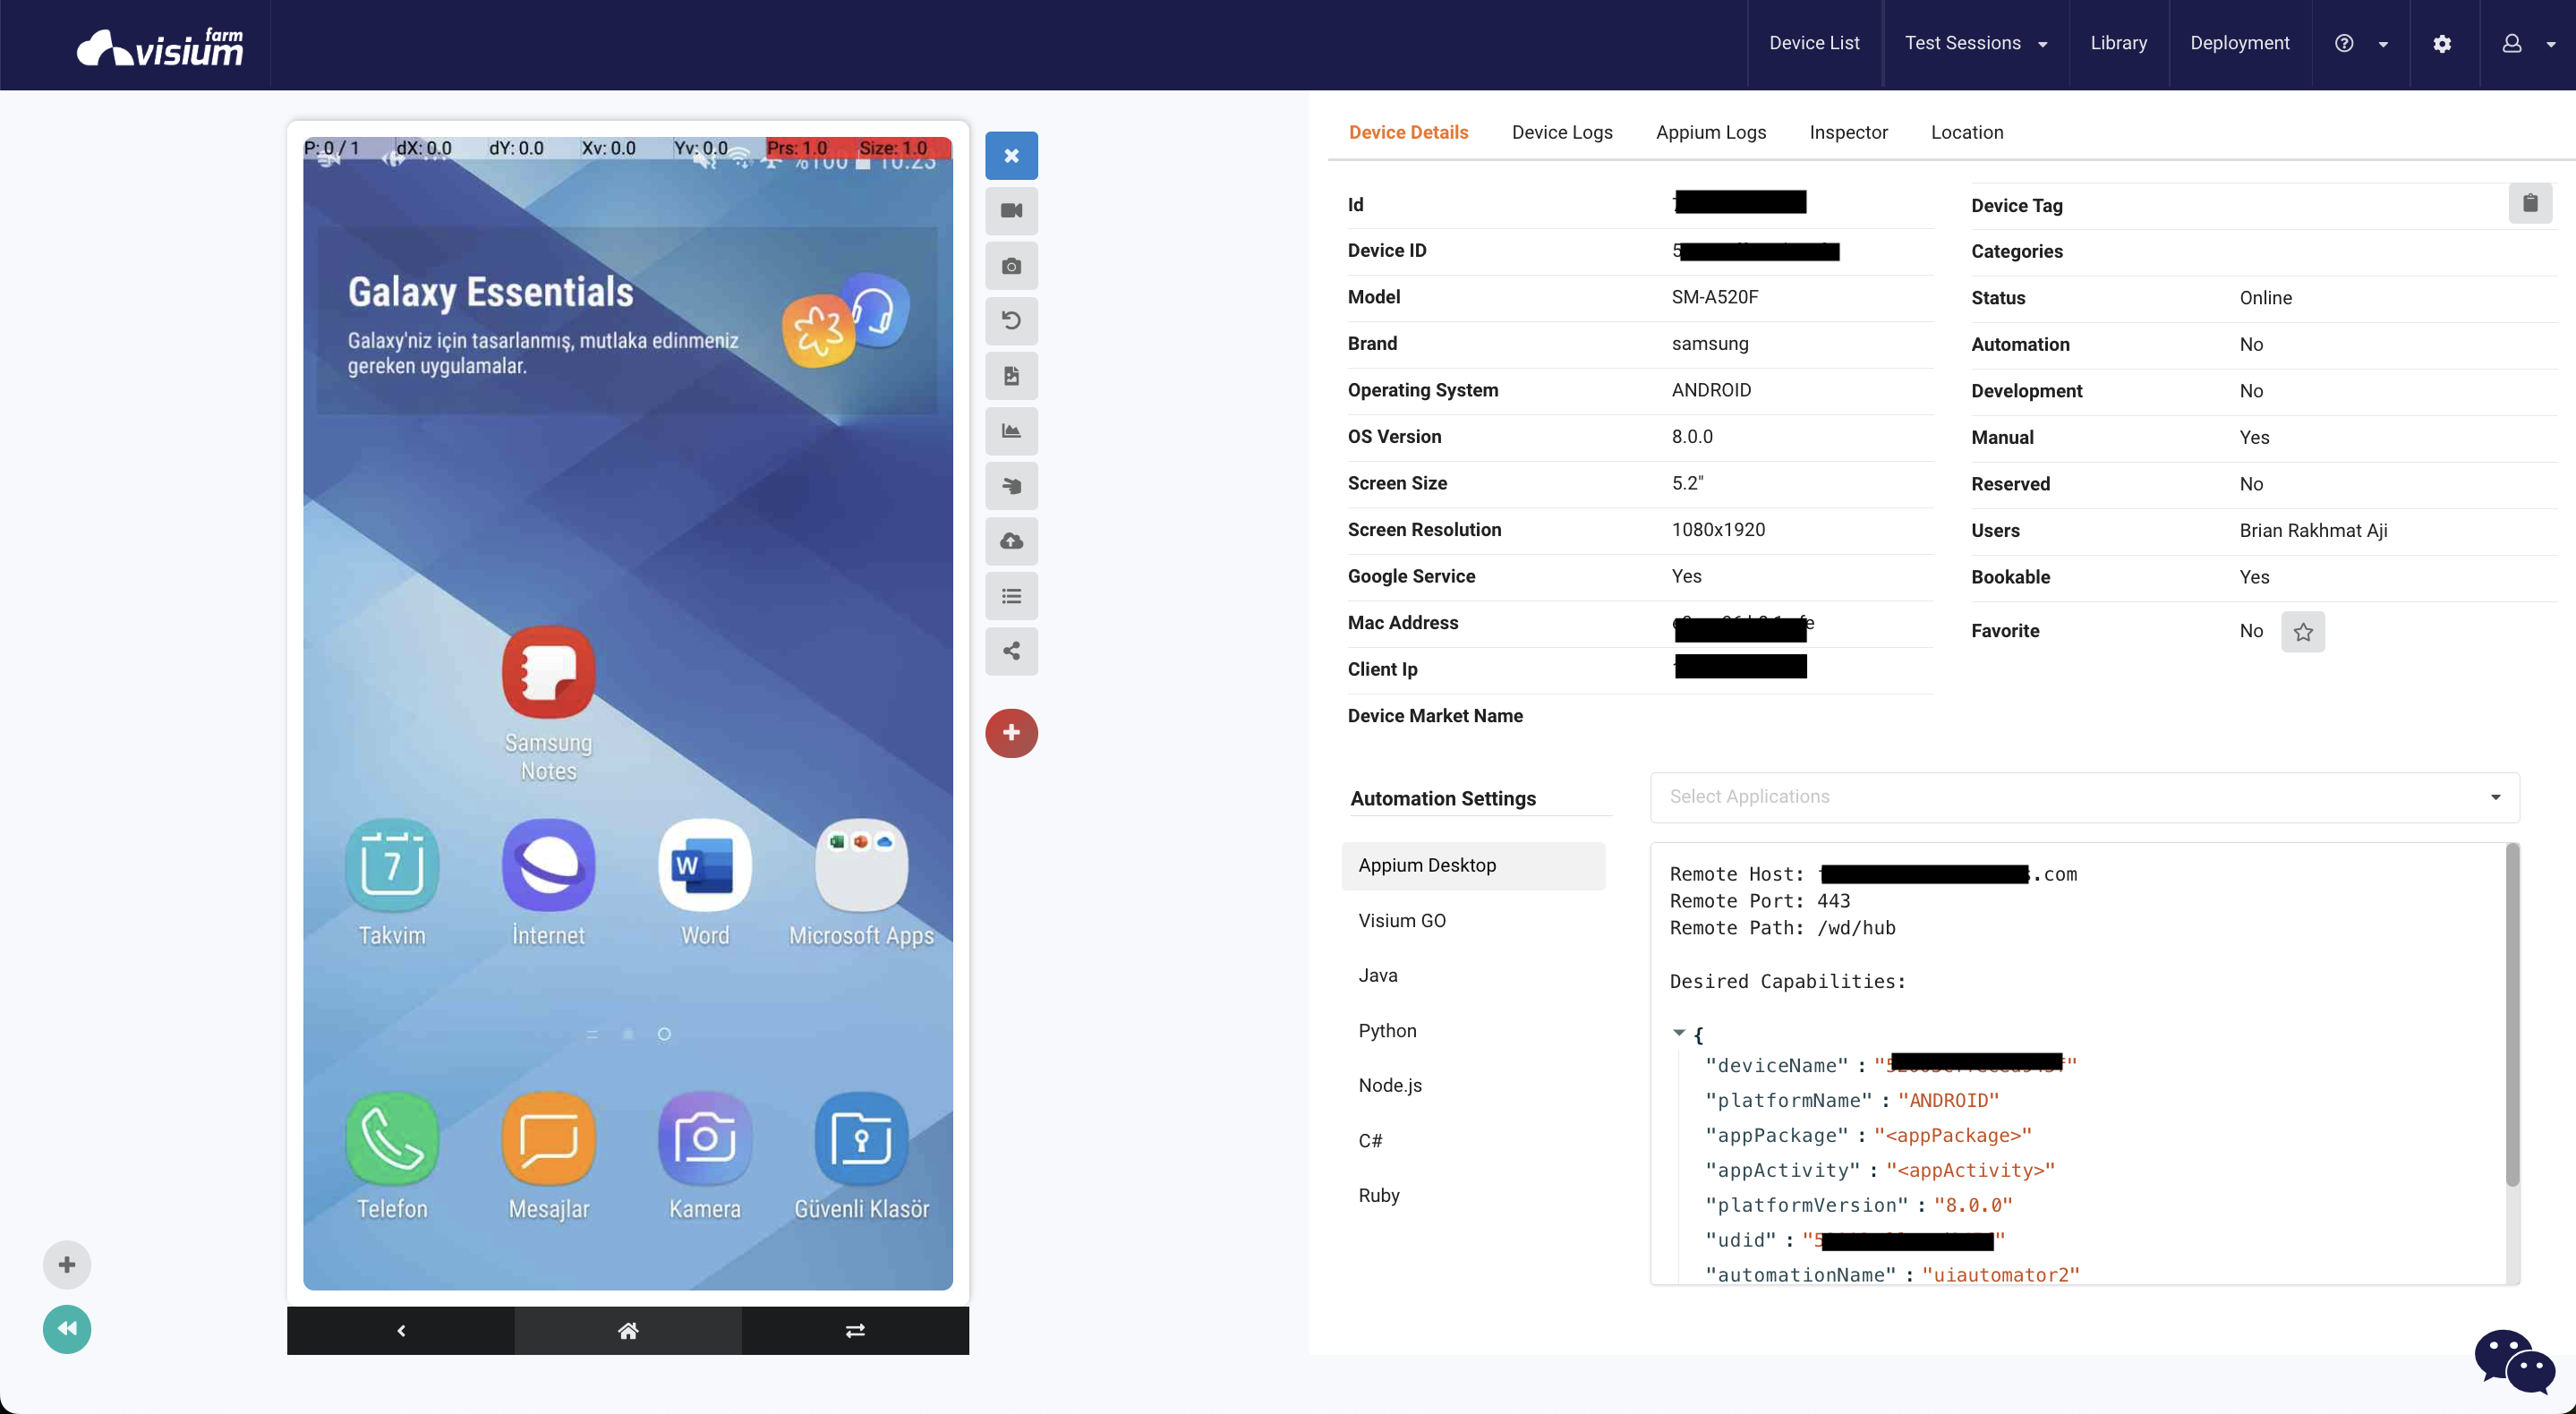Select C# automation setting

pos(1473,1141)
